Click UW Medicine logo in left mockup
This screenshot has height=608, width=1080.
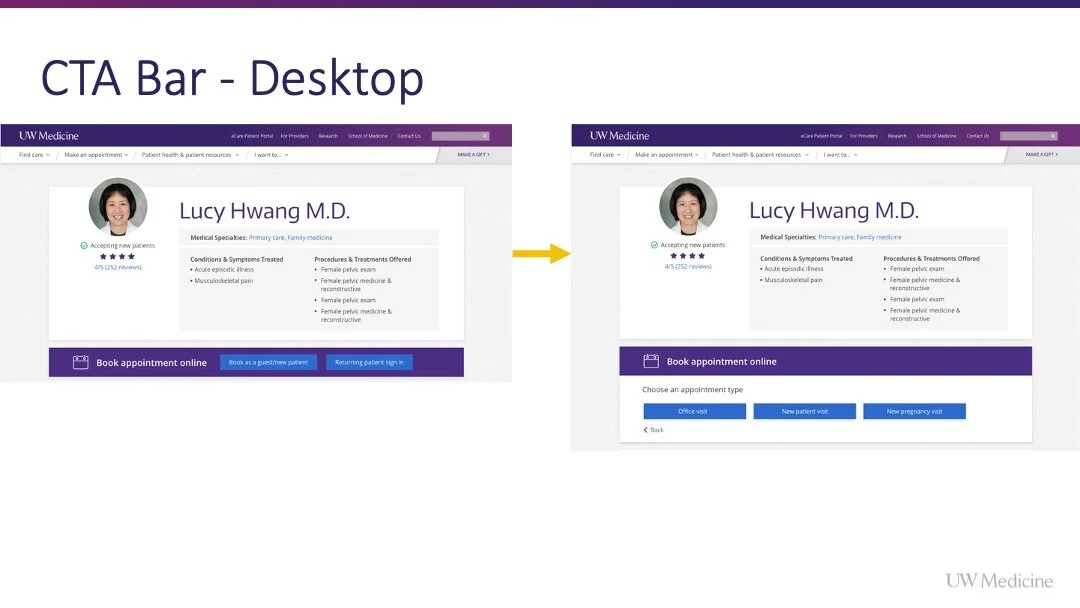tap(49, 136)
